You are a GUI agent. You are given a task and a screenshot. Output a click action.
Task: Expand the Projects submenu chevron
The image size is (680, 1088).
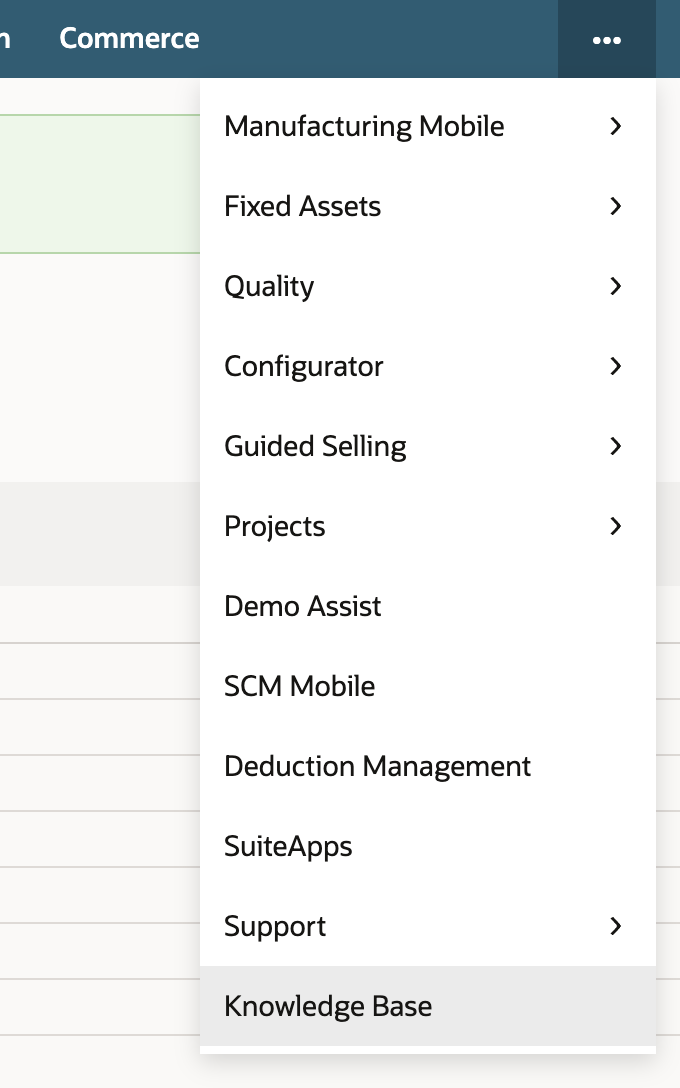coord(615,526)
